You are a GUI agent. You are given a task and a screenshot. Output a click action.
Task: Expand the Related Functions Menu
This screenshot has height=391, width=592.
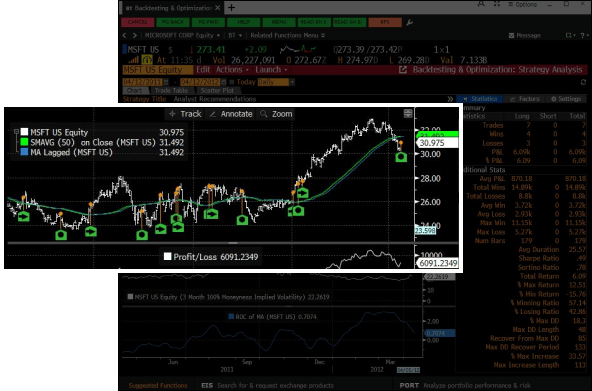pyautogui.click(x=287, y=35)
